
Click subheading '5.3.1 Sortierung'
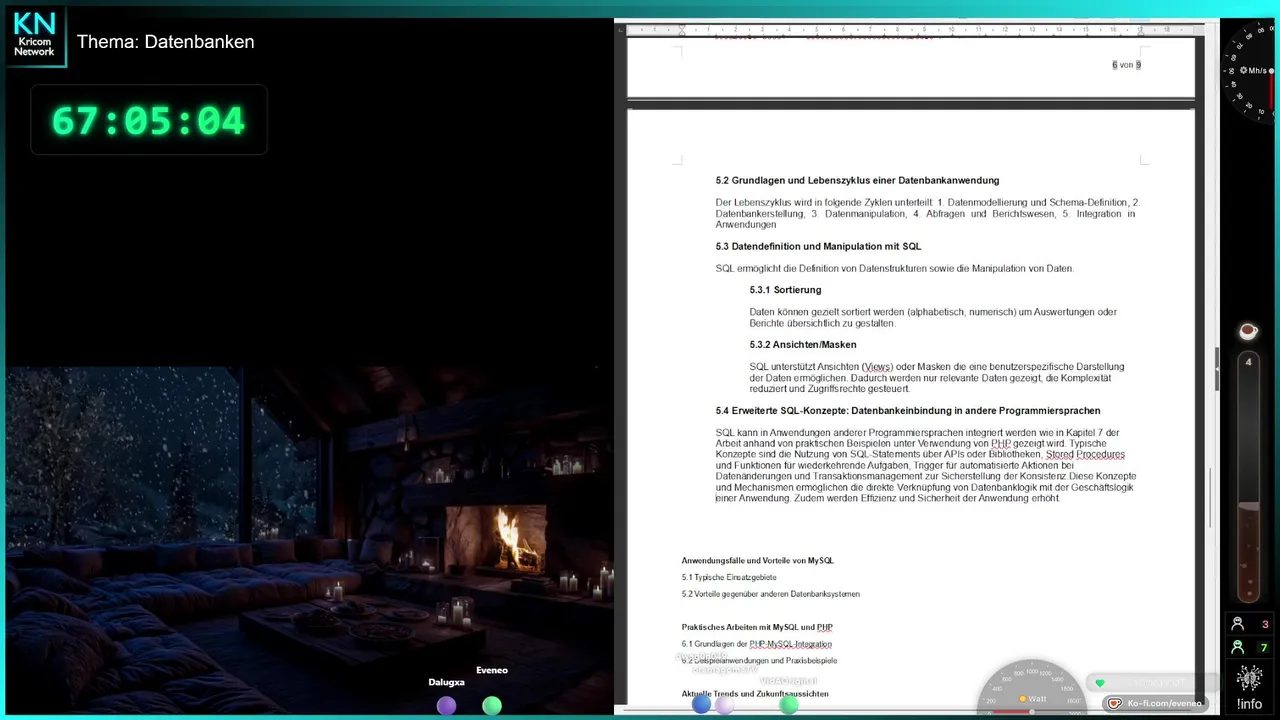click(x=785, y=290)
